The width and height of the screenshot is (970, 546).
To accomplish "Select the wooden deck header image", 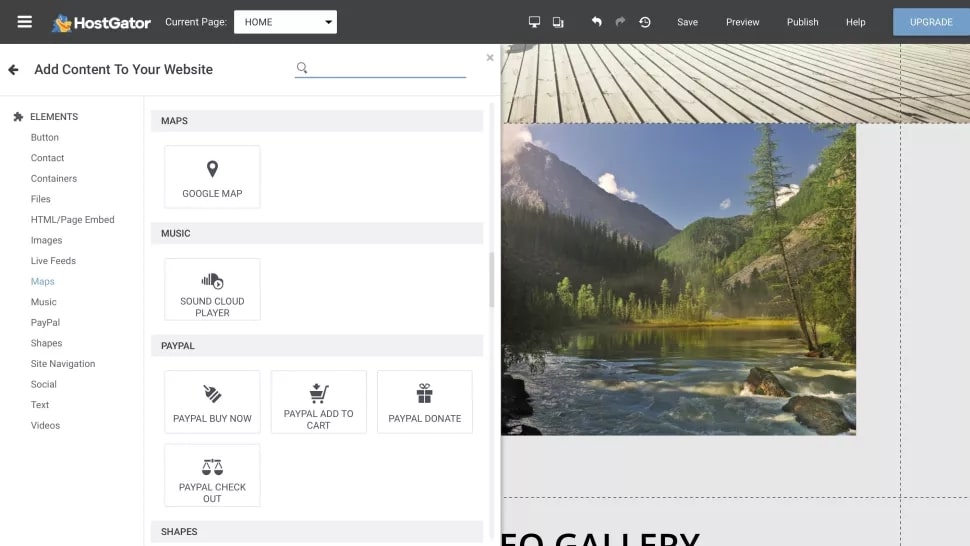I will 736,83.
